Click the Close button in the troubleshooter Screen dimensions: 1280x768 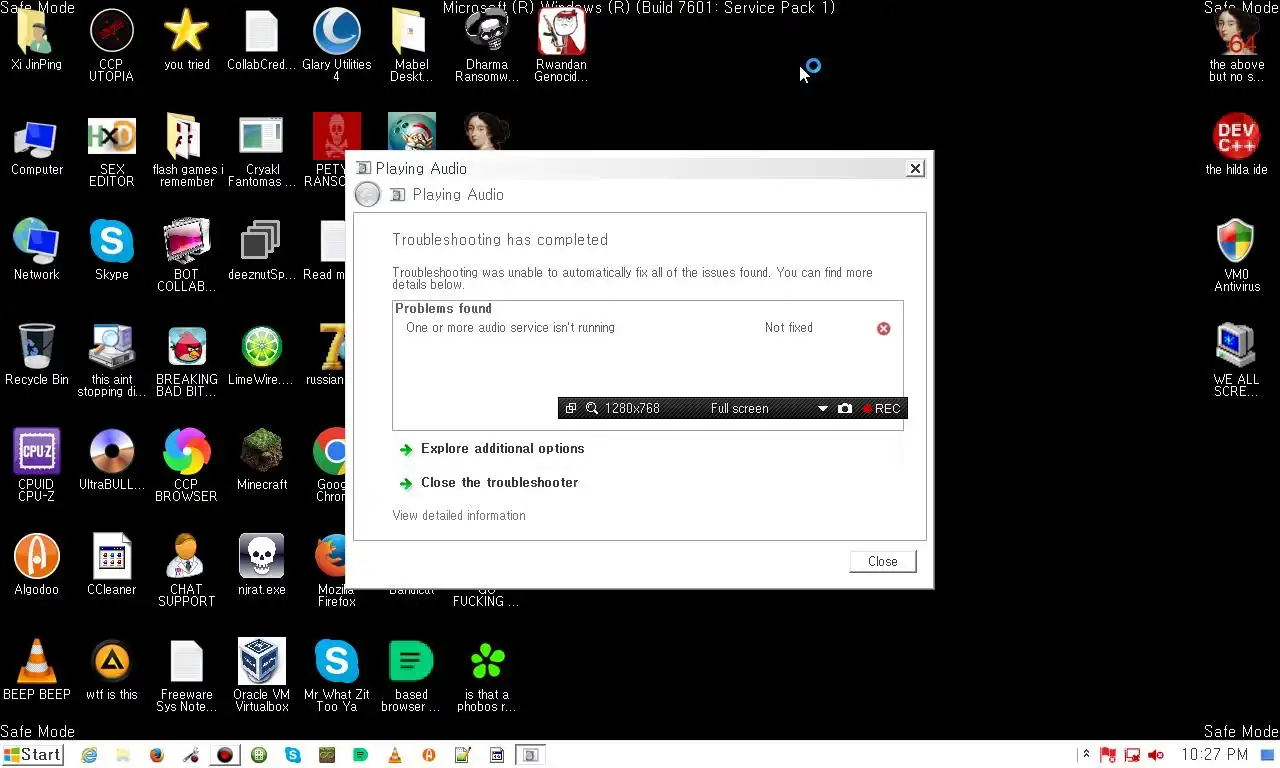pyautogui.click(x=882, y=561)
